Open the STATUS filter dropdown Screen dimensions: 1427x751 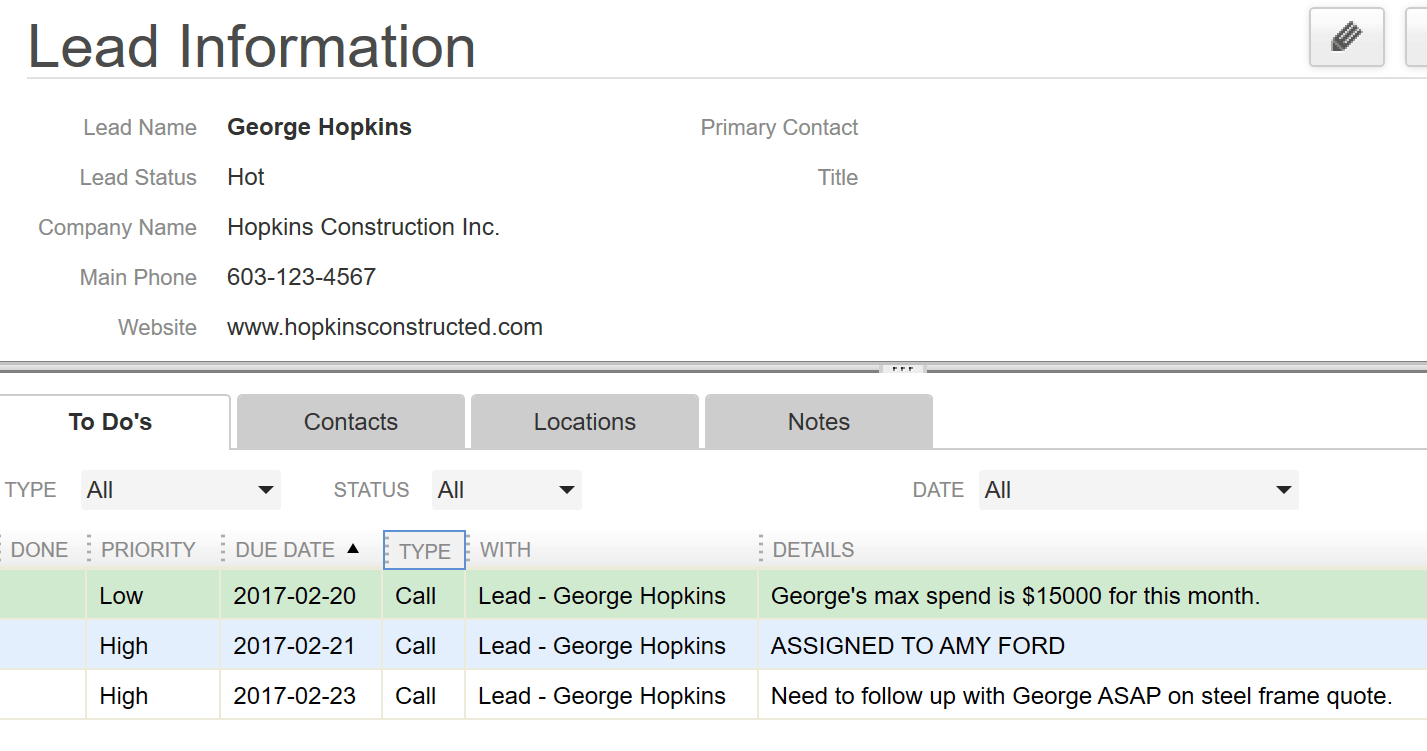pyautogui.click(x=506, y=489)
